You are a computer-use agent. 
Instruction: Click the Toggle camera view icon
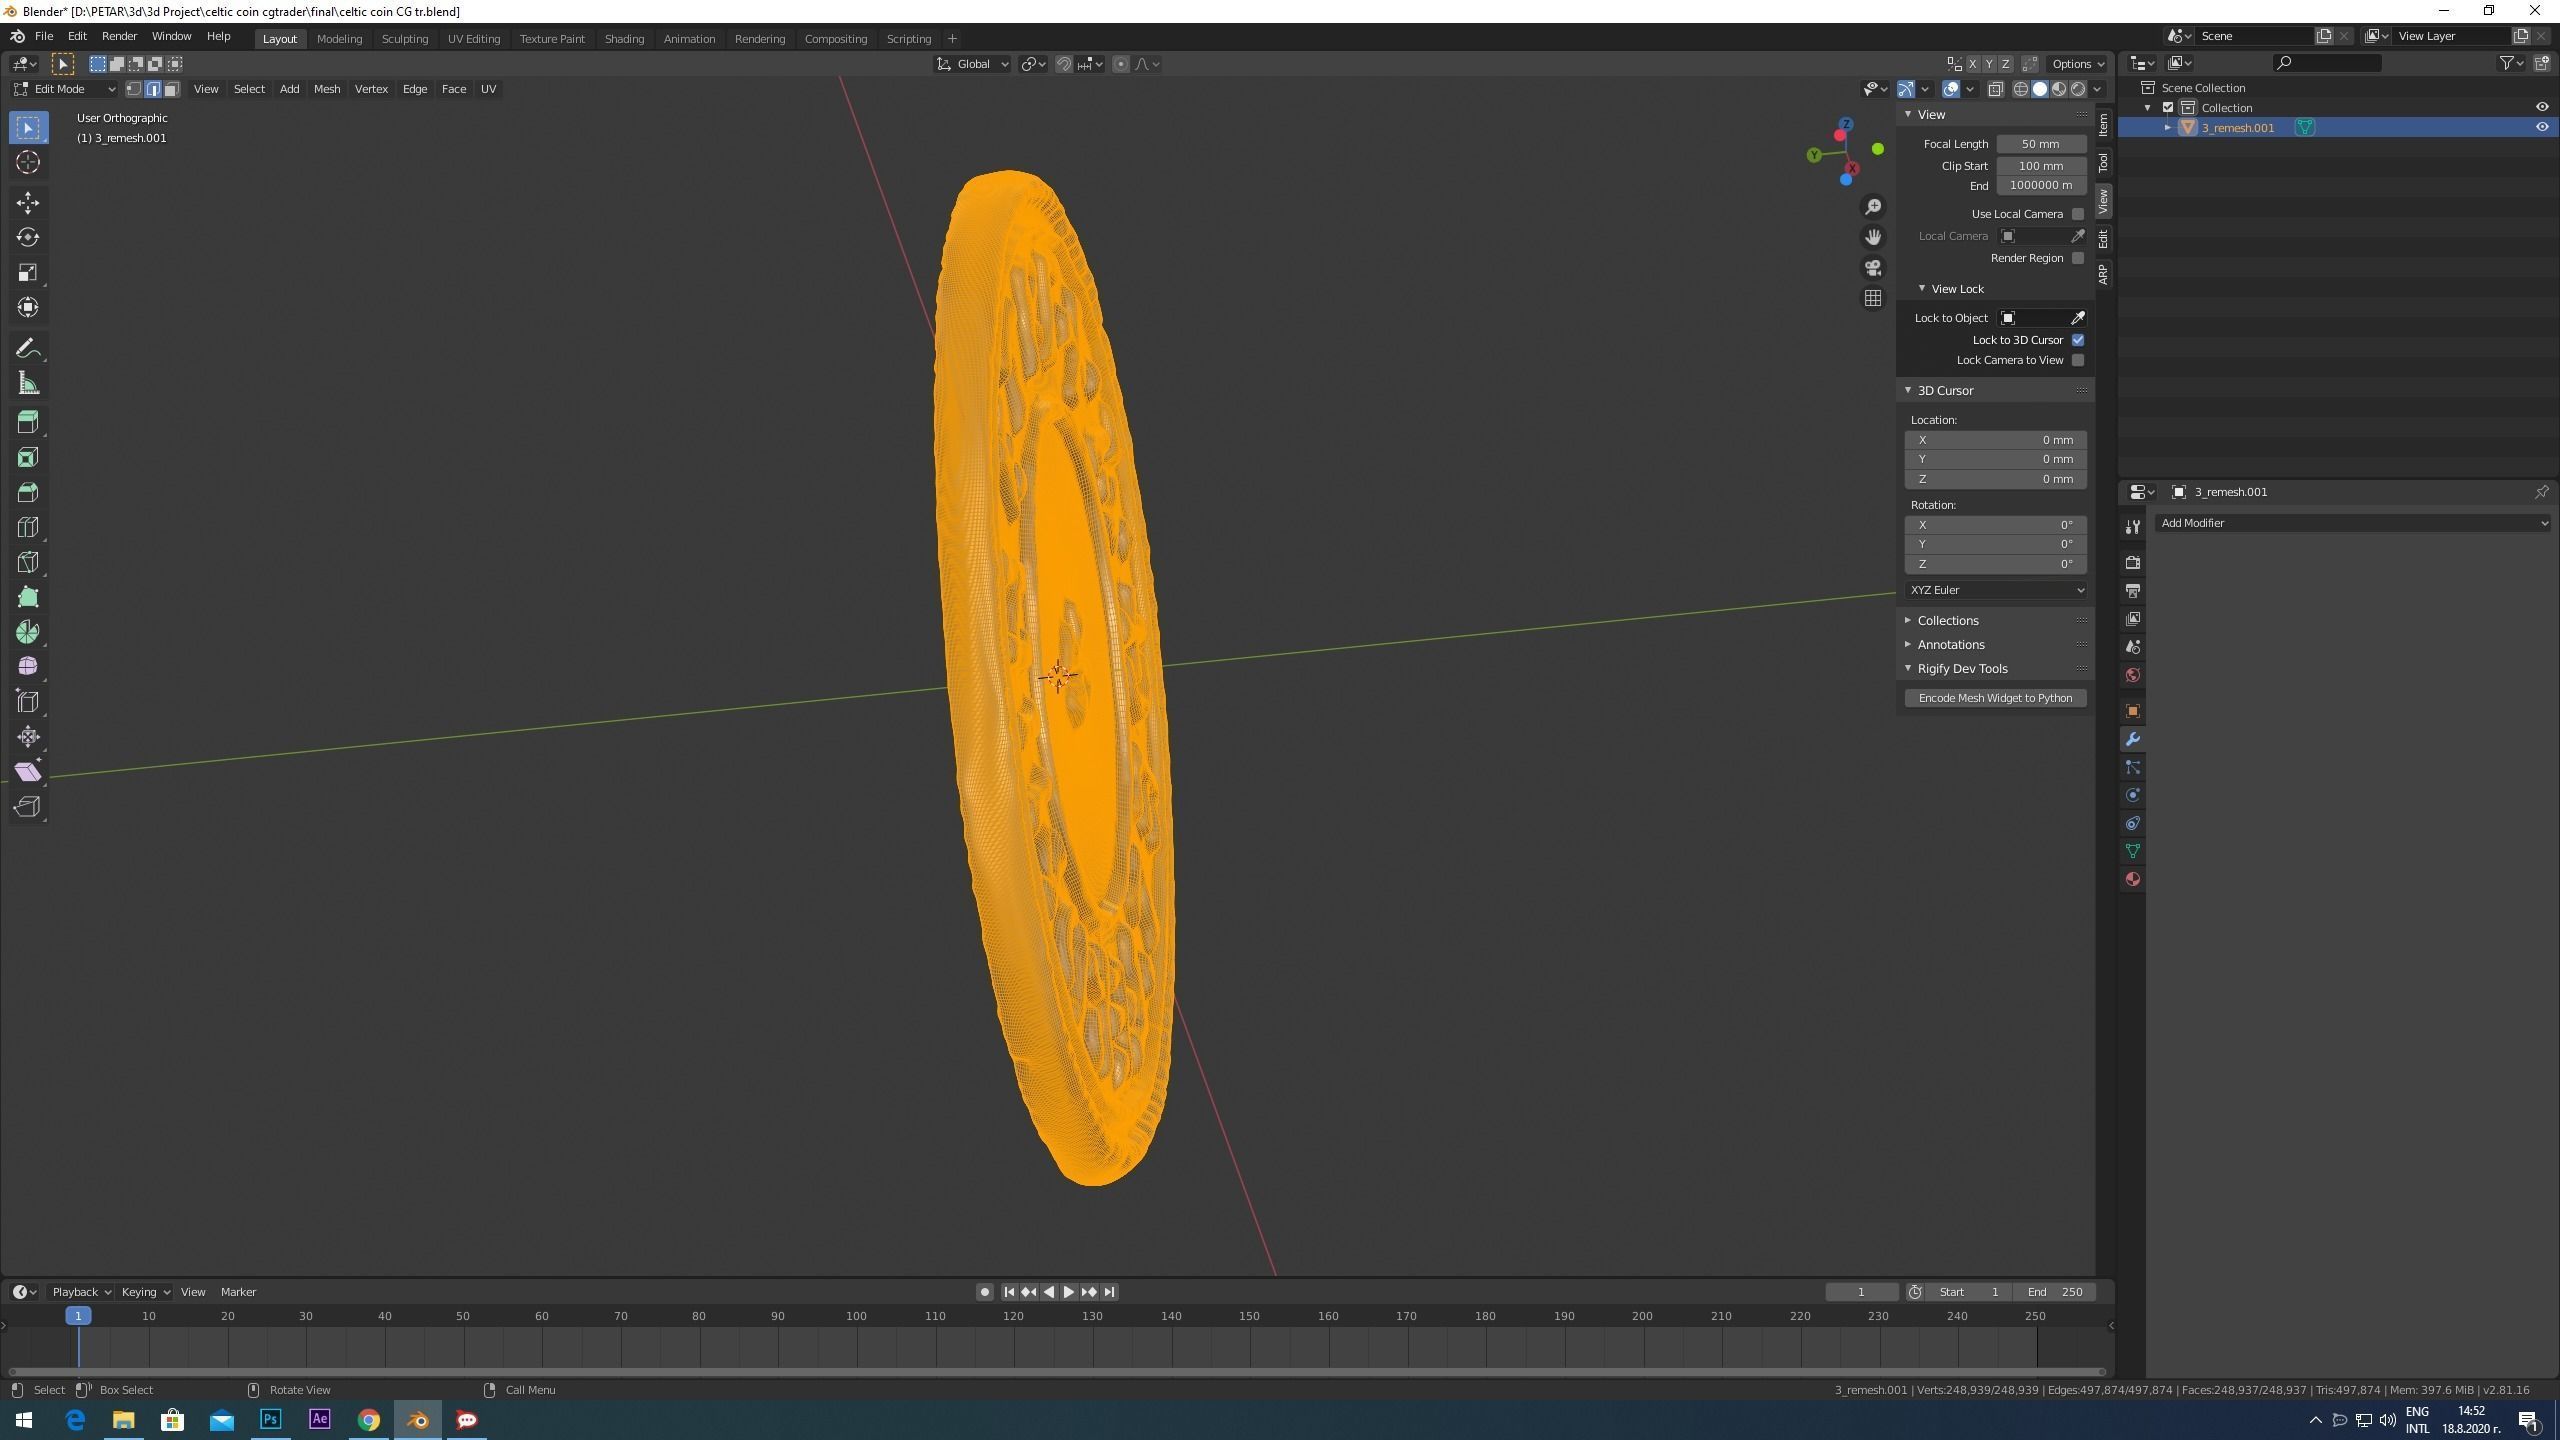[1873, 268]
